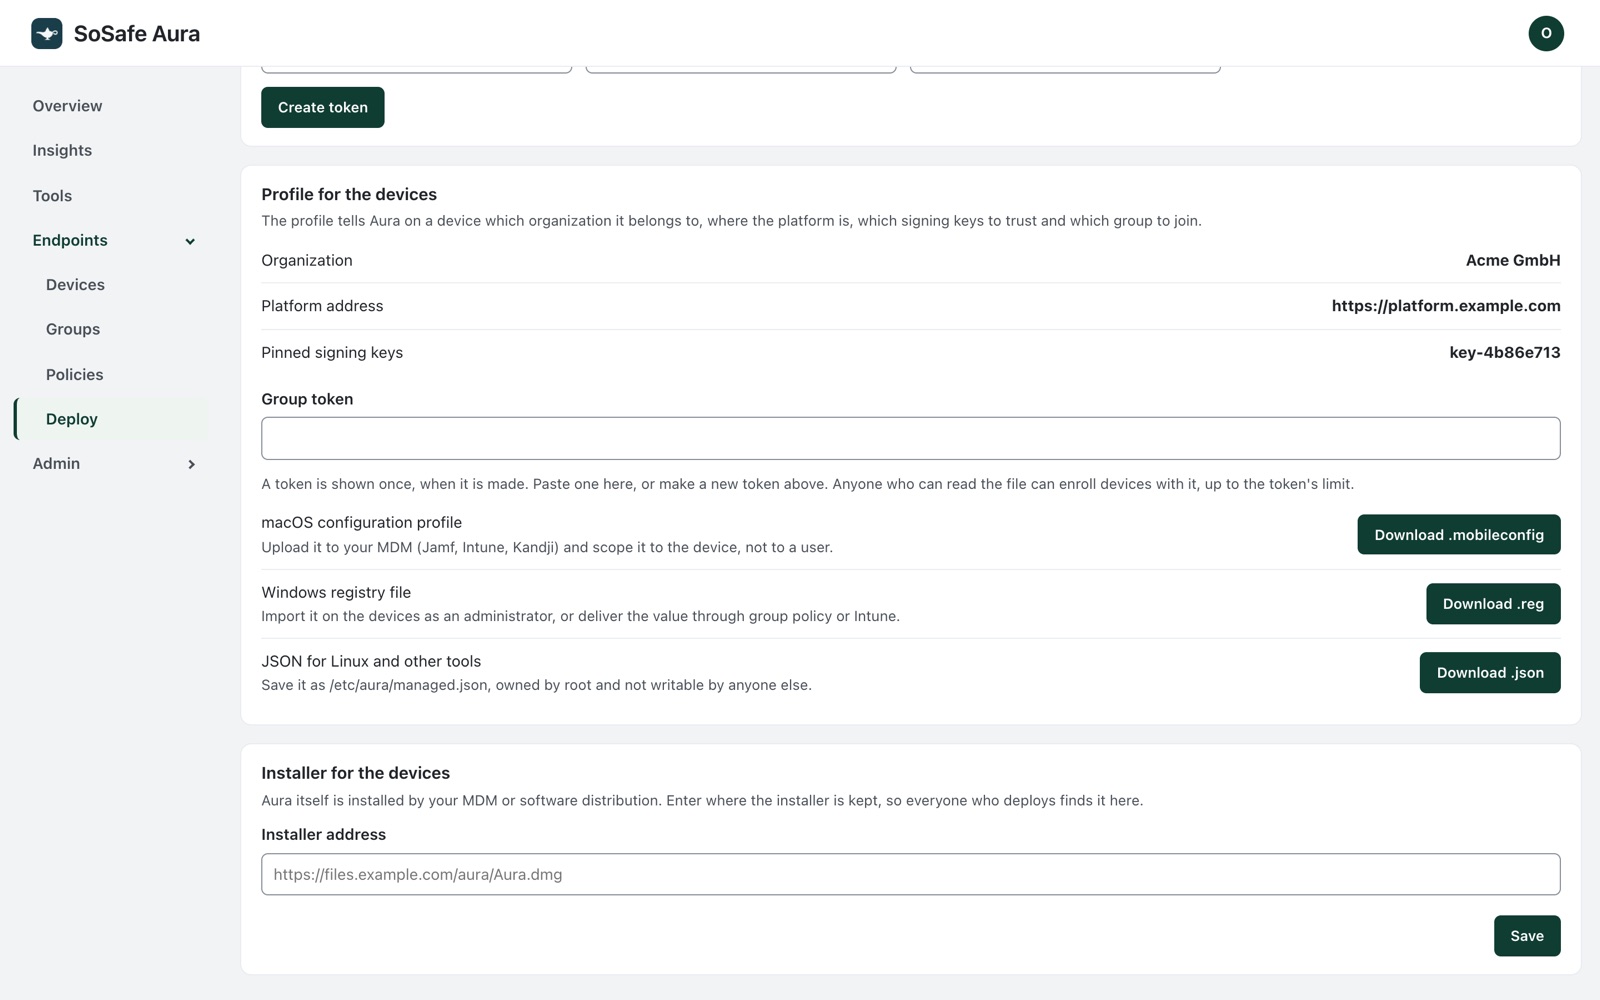
Task: Click the Windows registry file label
Action: pyautogui.click(x=336, y=592)
